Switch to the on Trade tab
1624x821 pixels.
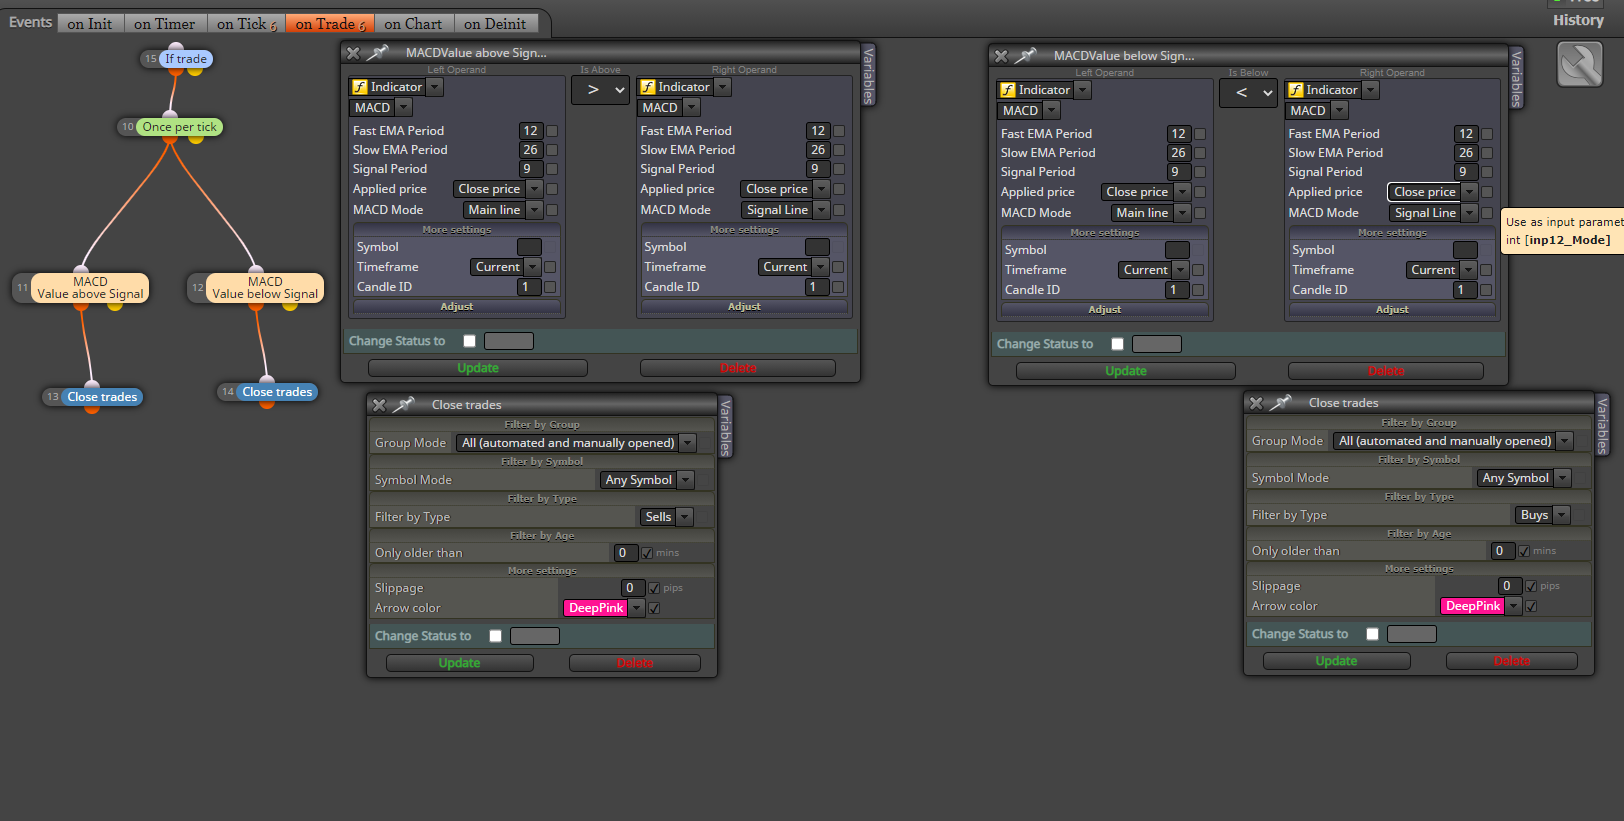click(330, 24)
